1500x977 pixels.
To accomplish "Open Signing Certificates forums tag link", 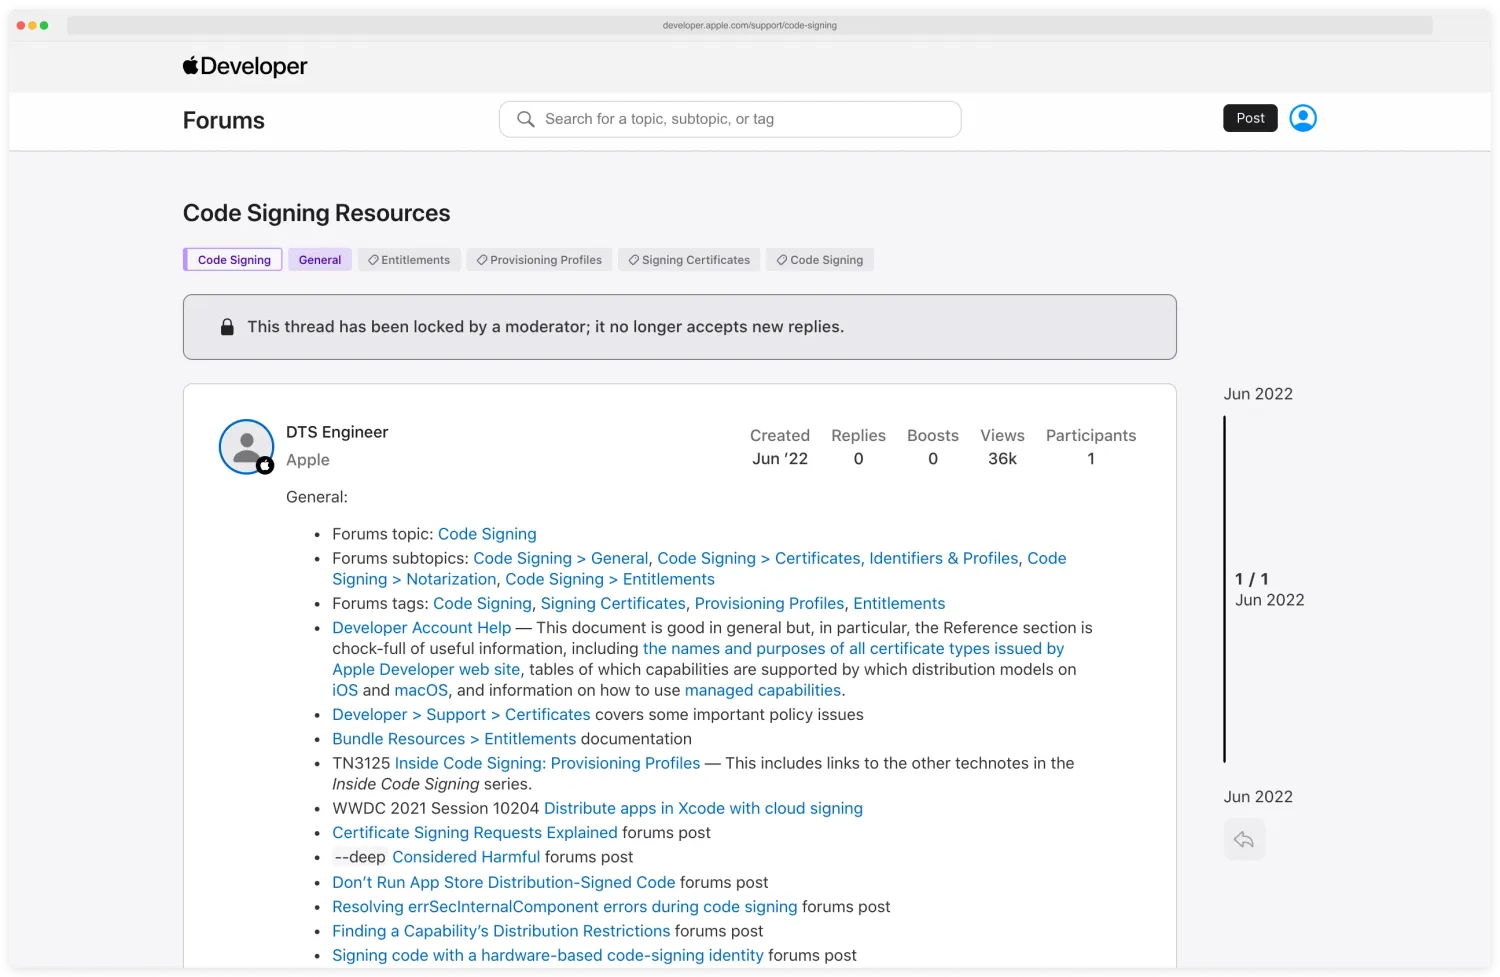I will tap(613, 603).
